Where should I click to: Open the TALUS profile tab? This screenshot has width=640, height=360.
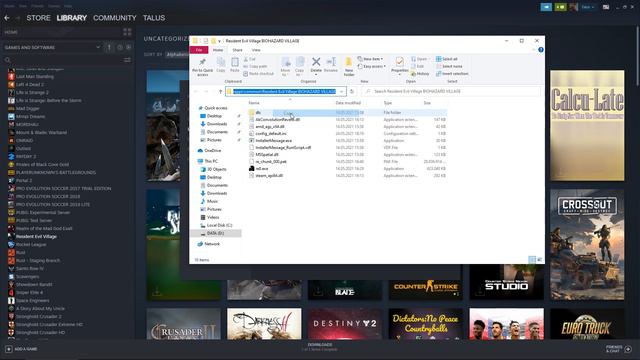(154, 18)
